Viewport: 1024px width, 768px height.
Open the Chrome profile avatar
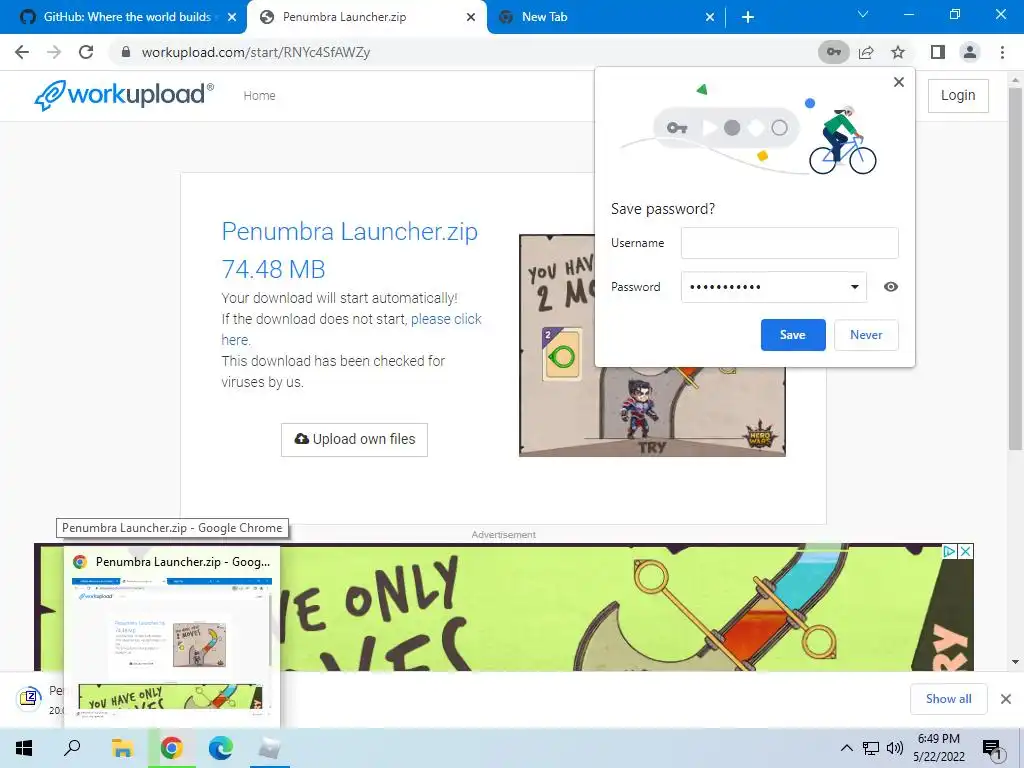970,52
